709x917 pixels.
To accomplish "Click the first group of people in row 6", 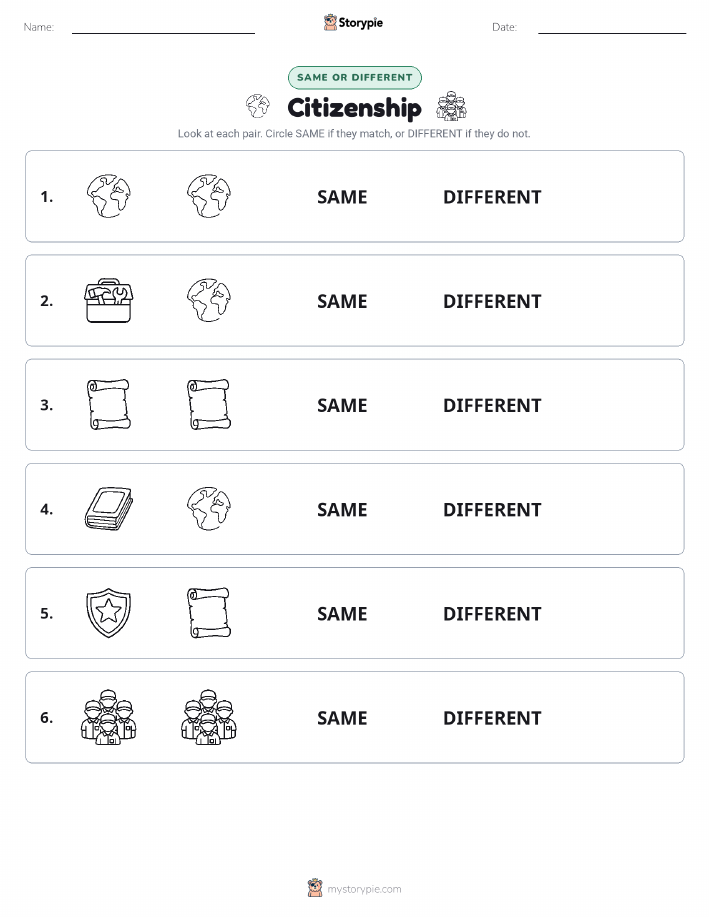I will 109,717.
